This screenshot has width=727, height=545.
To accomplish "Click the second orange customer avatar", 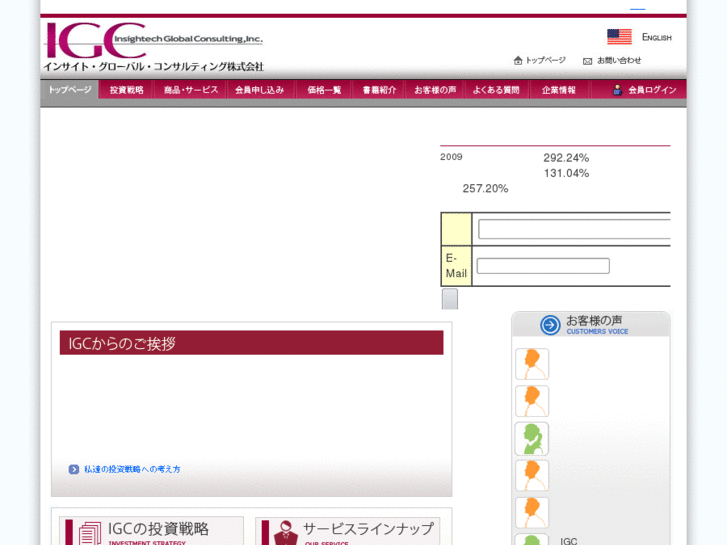I will [x=532, y=401].
